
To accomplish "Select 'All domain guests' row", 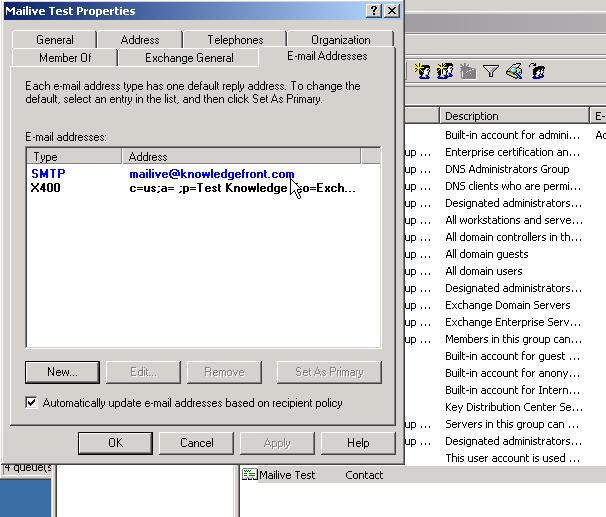I will (487, 254).
